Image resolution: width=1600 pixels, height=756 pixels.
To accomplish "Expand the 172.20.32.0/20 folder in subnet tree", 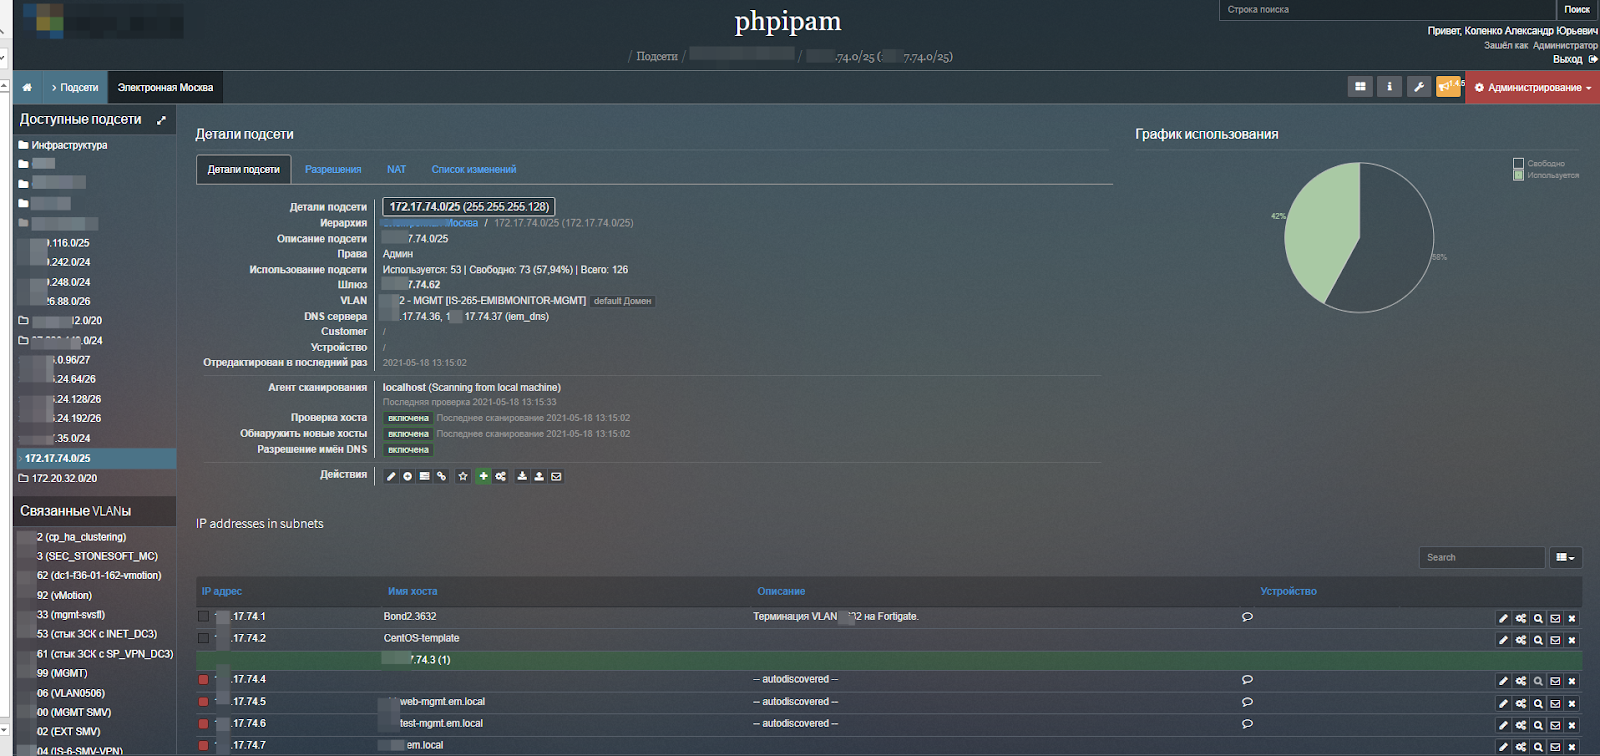I will [x=23, y=478].
